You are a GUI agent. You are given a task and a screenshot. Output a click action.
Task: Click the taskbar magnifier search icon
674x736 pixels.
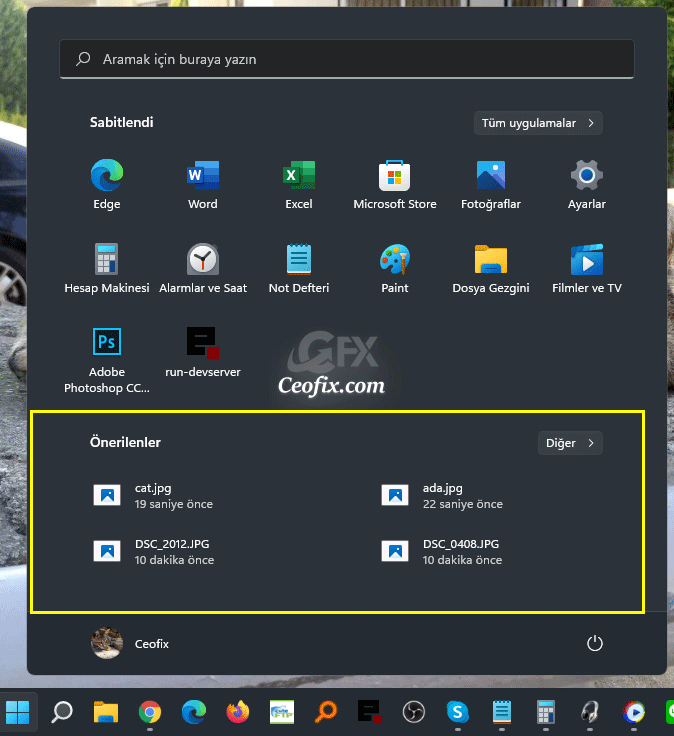(62, 712)
